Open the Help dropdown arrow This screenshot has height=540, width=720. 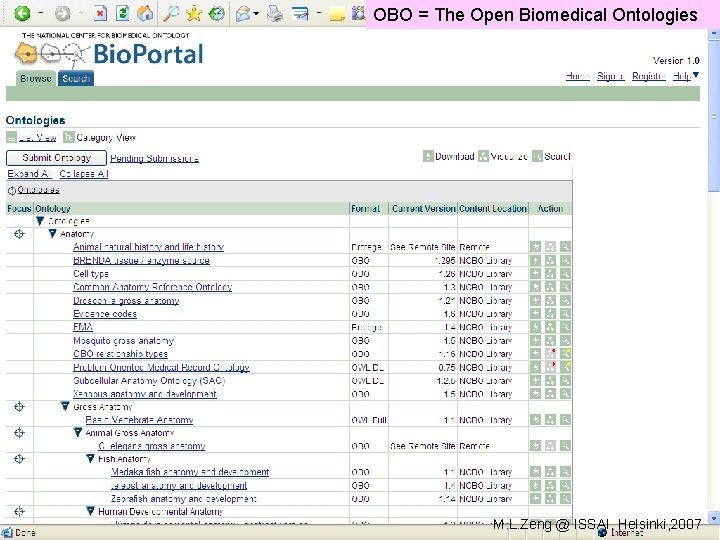coord(696,75)
